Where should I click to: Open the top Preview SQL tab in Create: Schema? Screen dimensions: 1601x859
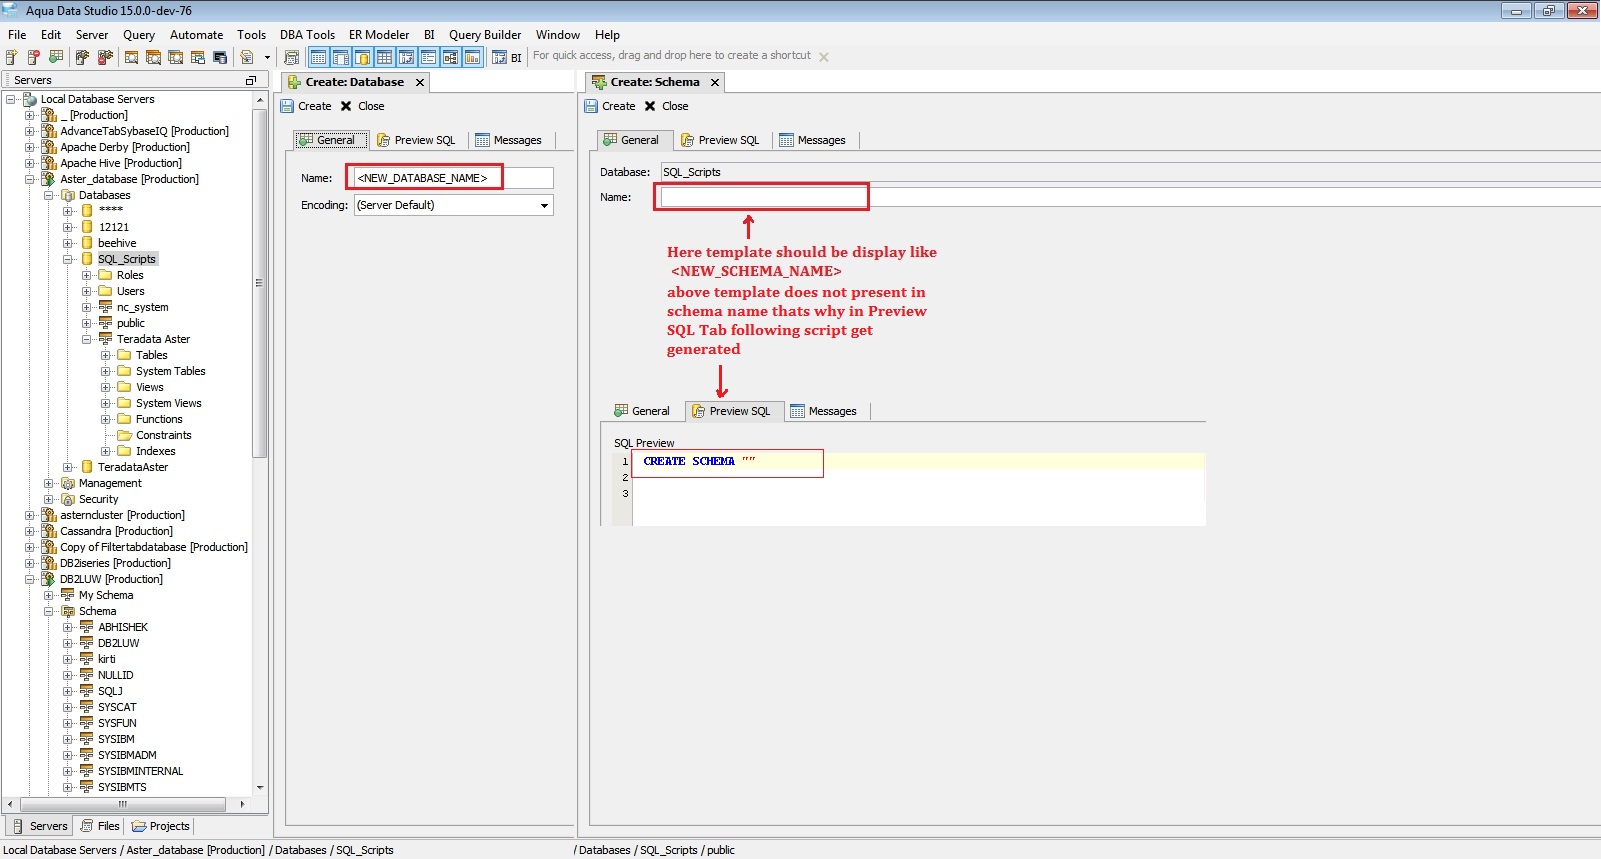tap(720, 140)
